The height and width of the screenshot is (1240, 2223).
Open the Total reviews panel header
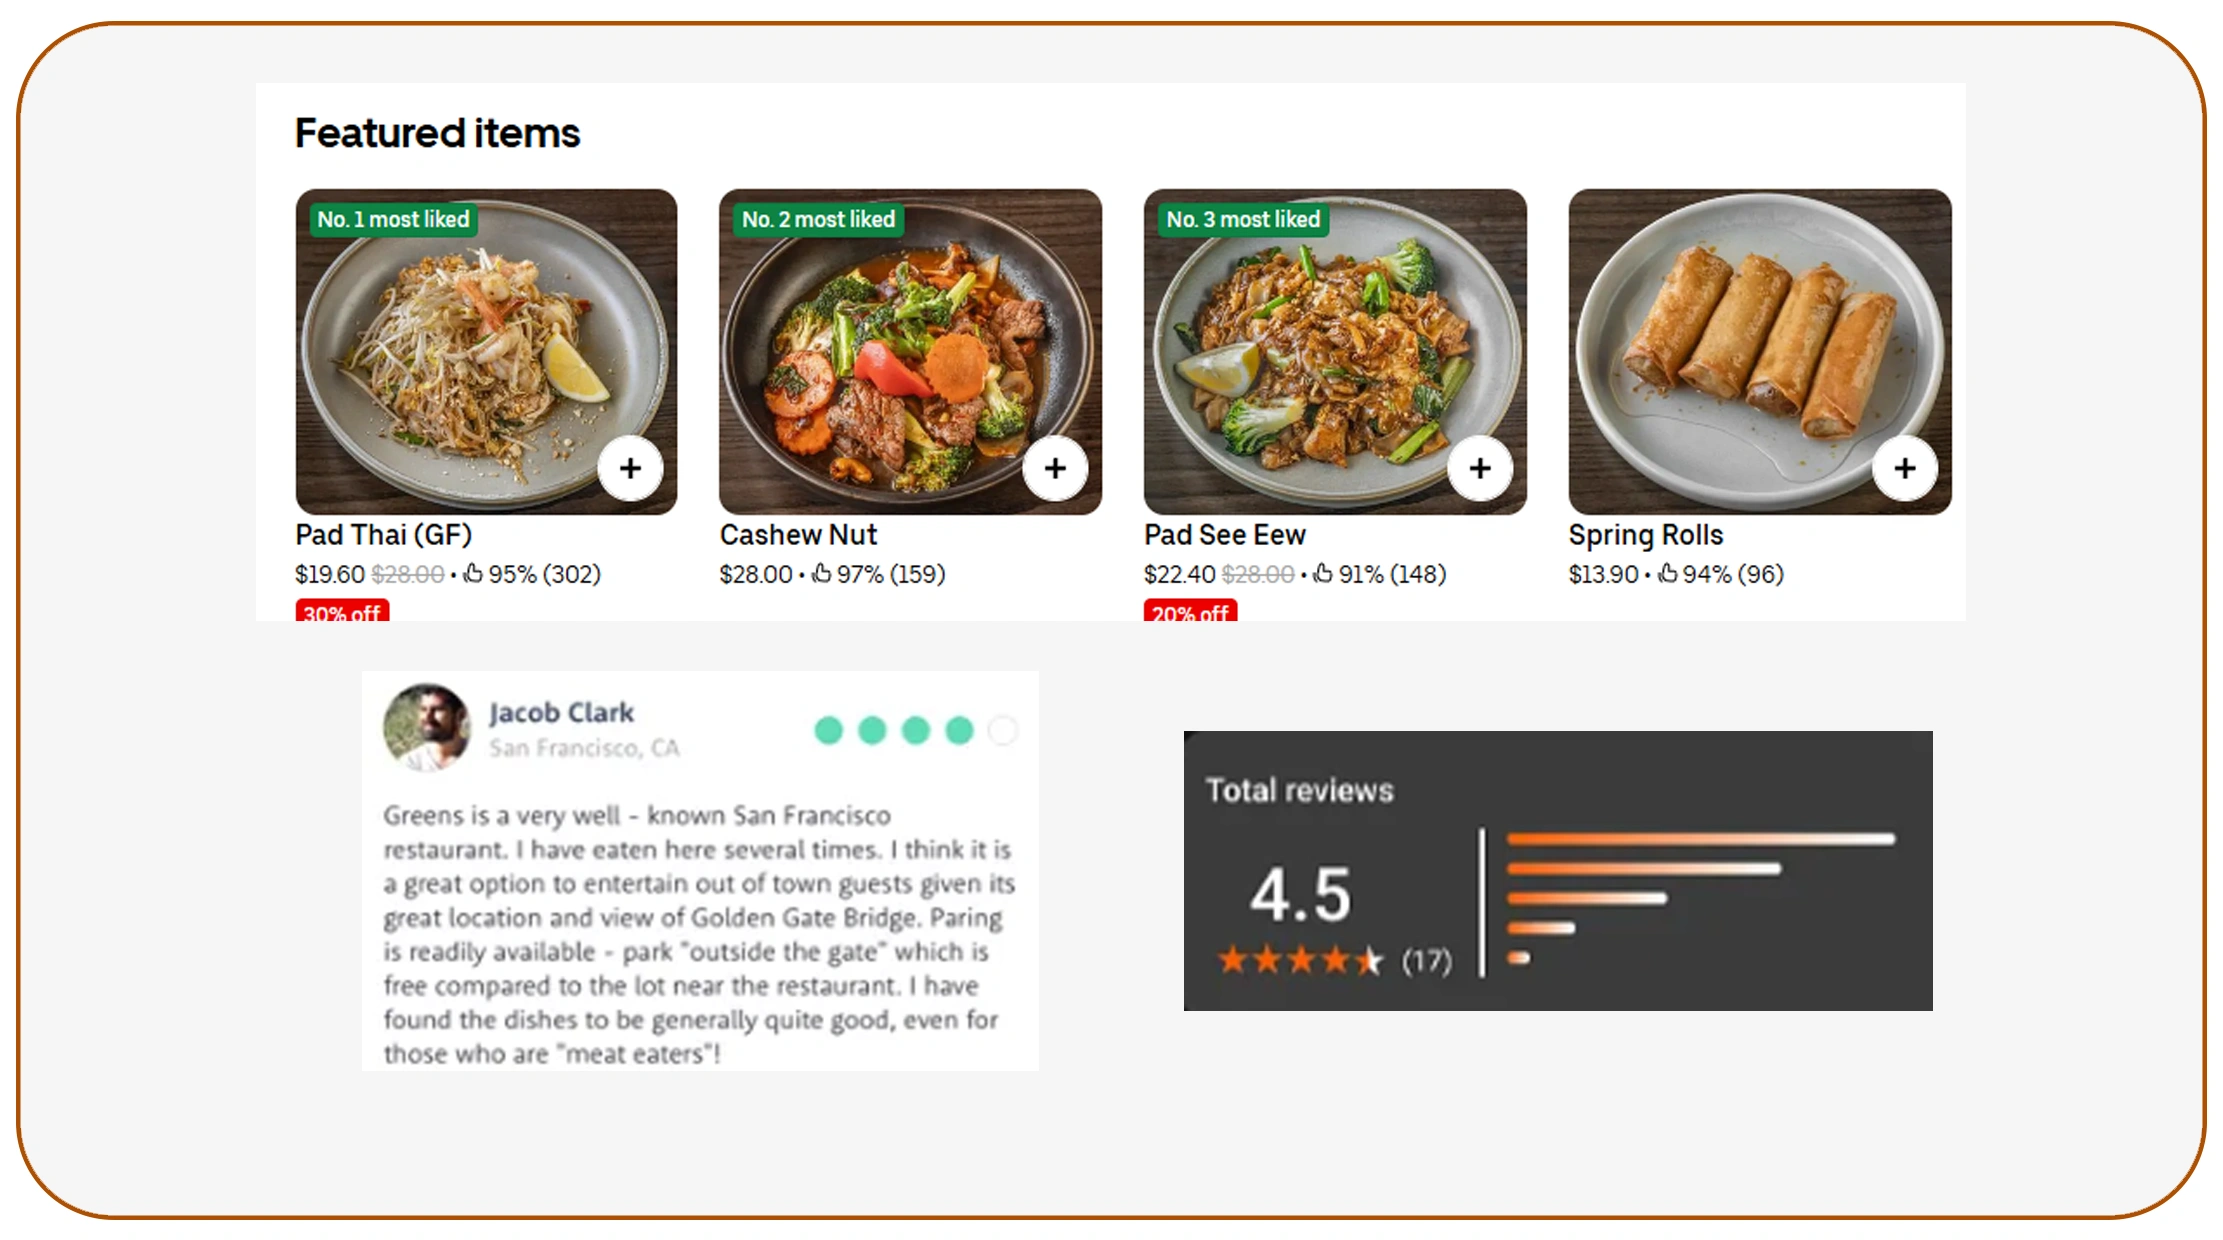point(1297,789)
